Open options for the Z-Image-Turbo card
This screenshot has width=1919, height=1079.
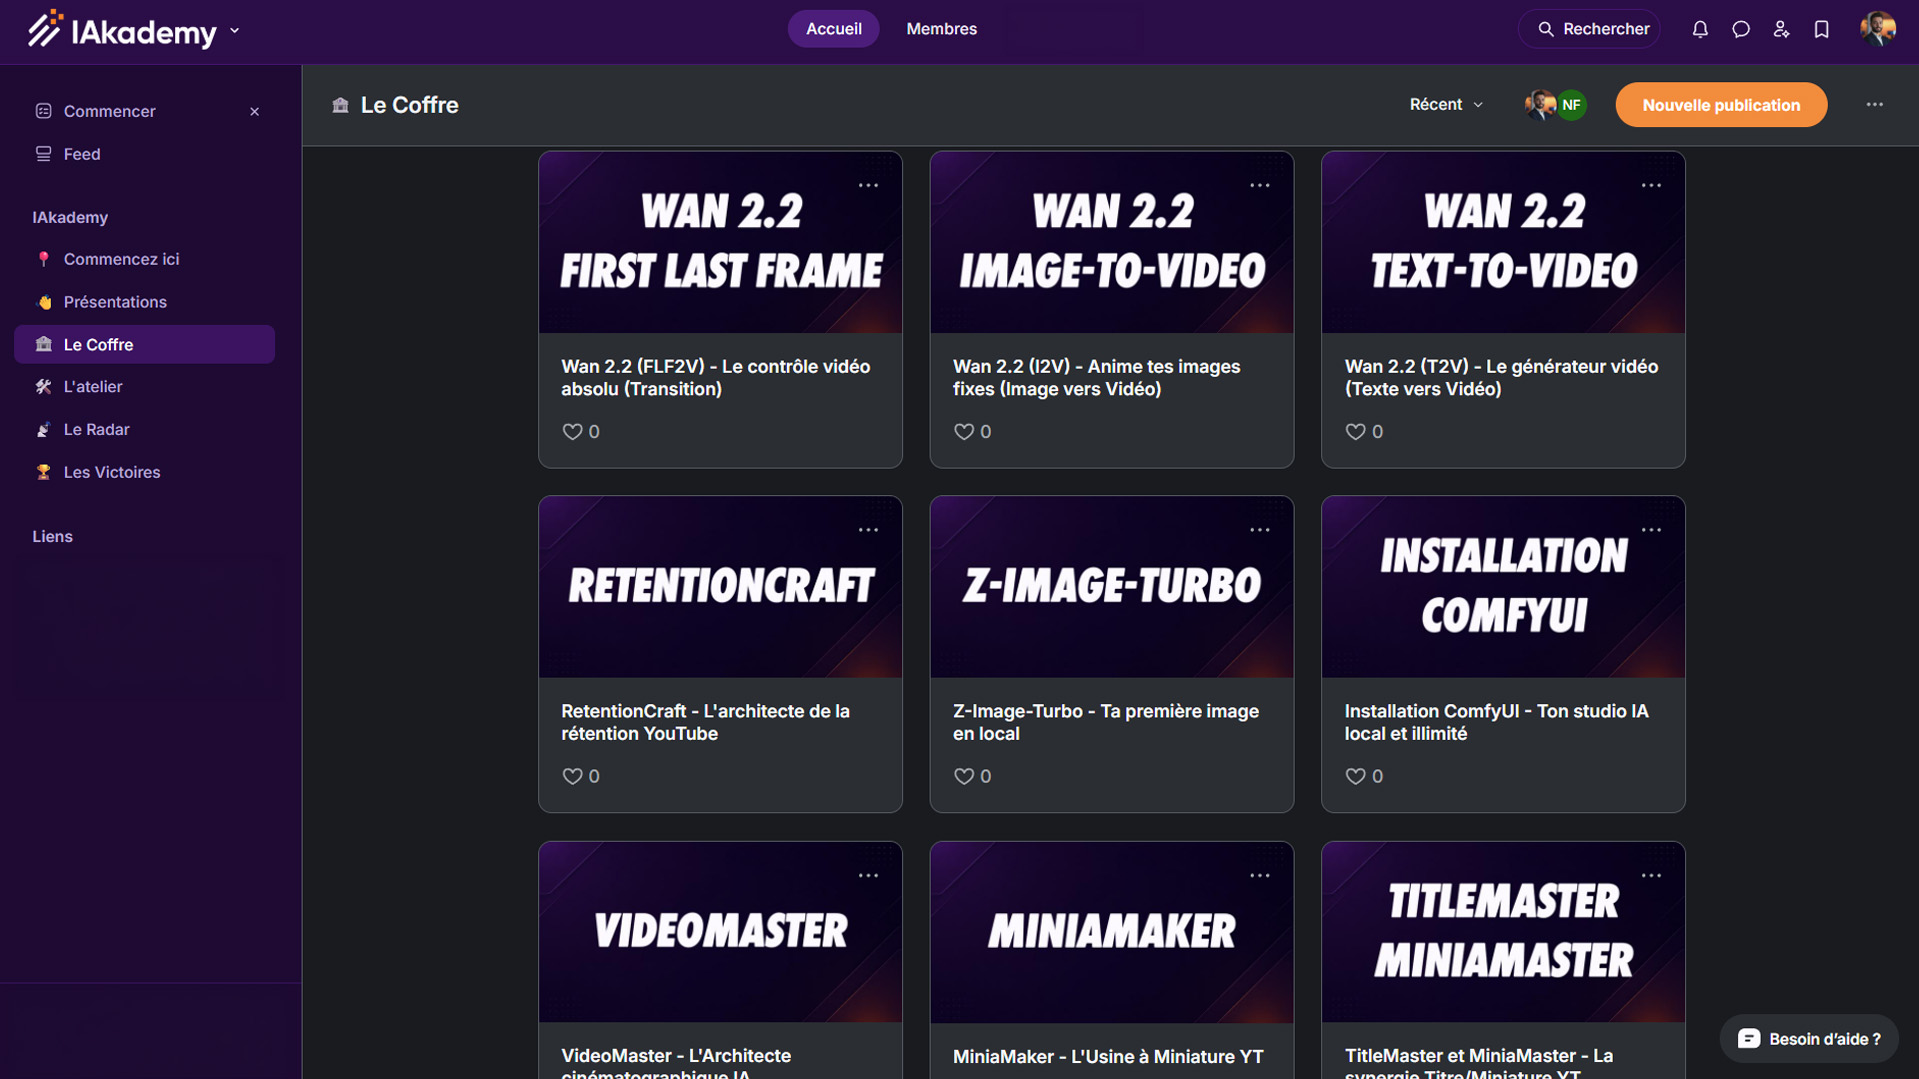pyautogui.click(x=1260, y=530)
